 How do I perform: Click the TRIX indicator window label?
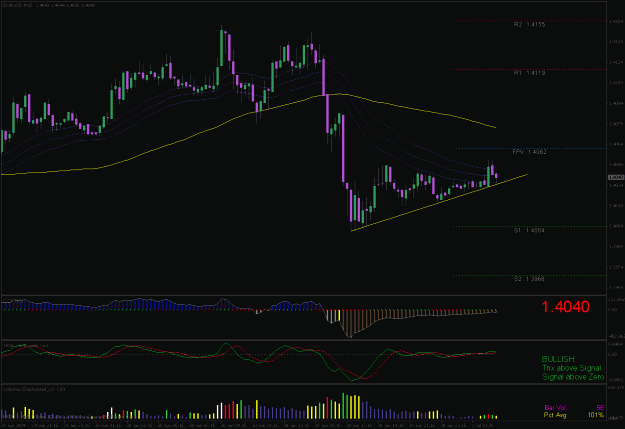point(26,345)
